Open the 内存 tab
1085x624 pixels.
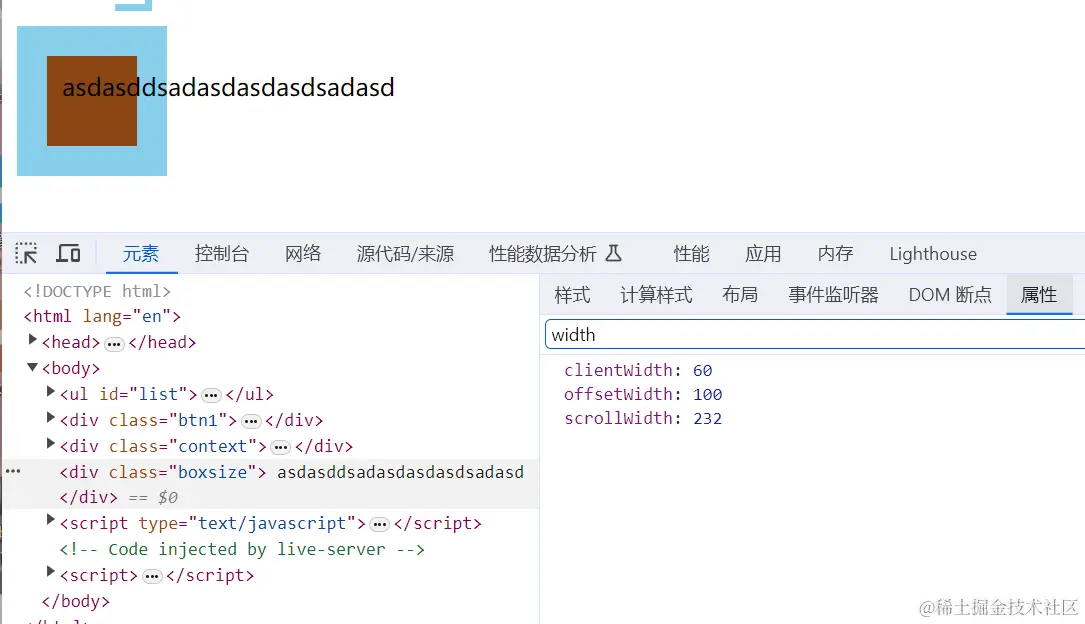[x=835, y=254]
